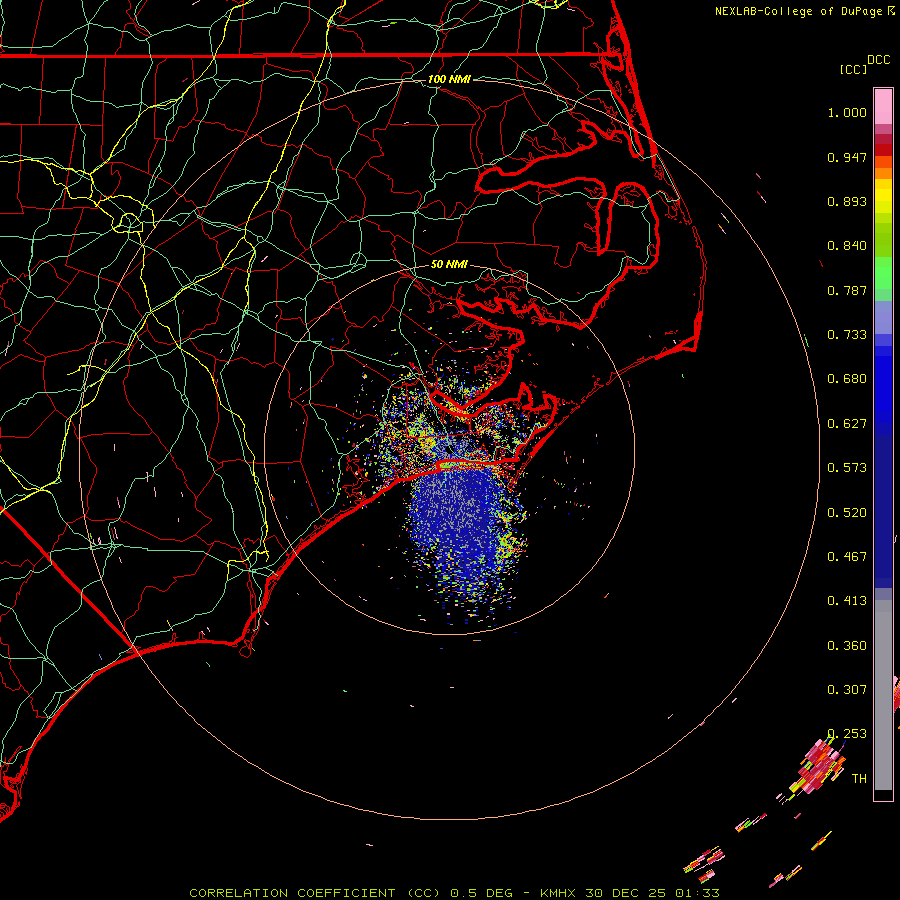Click the 0.467 legend value

coord(847,557)
